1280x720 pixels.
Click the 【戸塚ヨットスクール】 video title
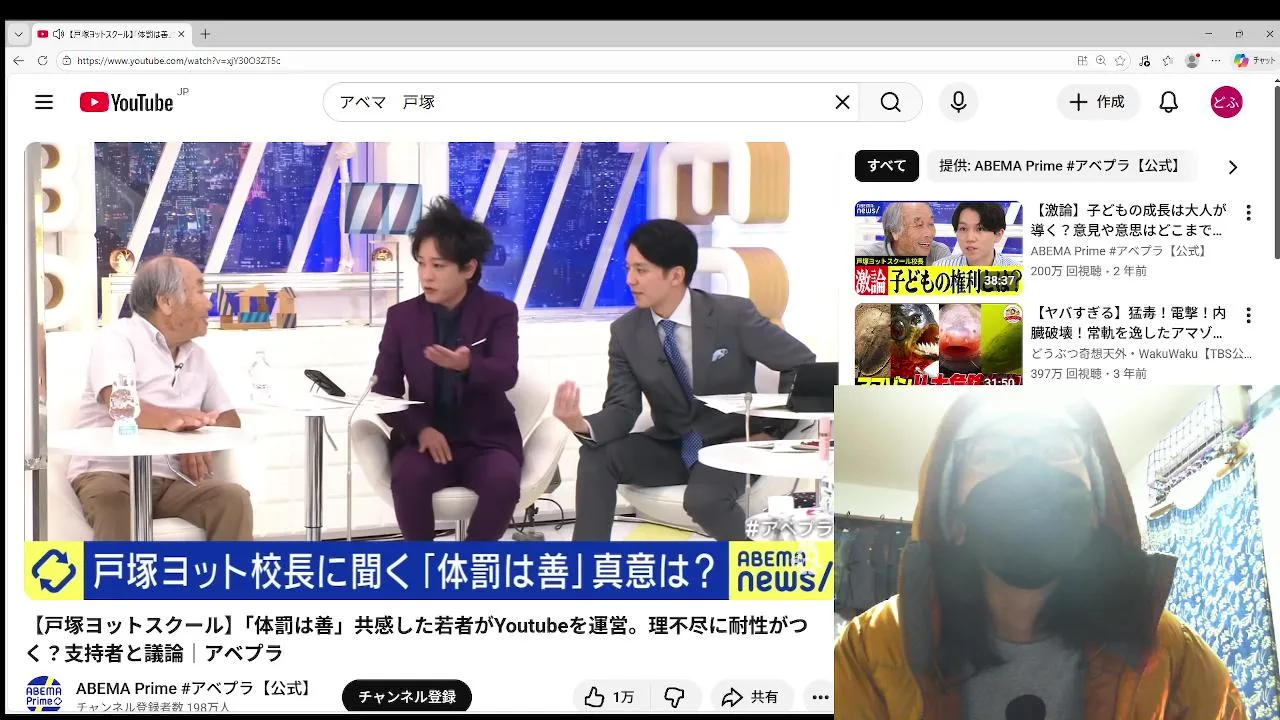click(x=417, y=639)
